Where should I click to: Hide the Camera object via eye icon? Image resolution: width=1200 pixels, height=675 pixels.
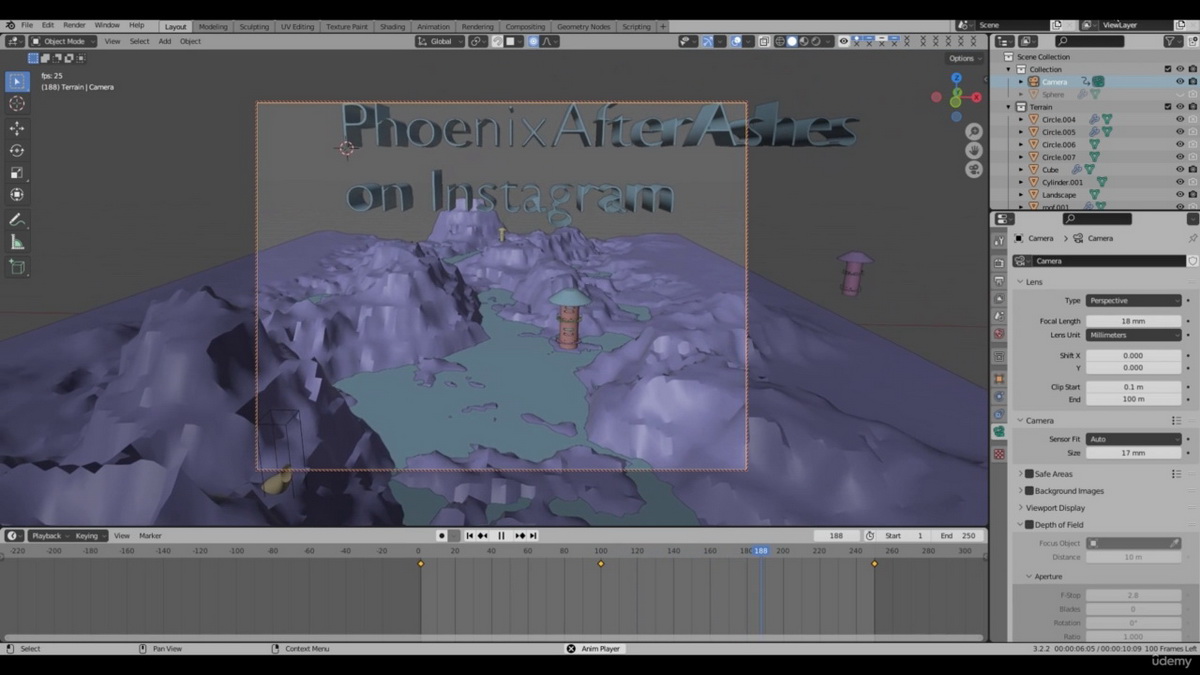pos(1180,82)
